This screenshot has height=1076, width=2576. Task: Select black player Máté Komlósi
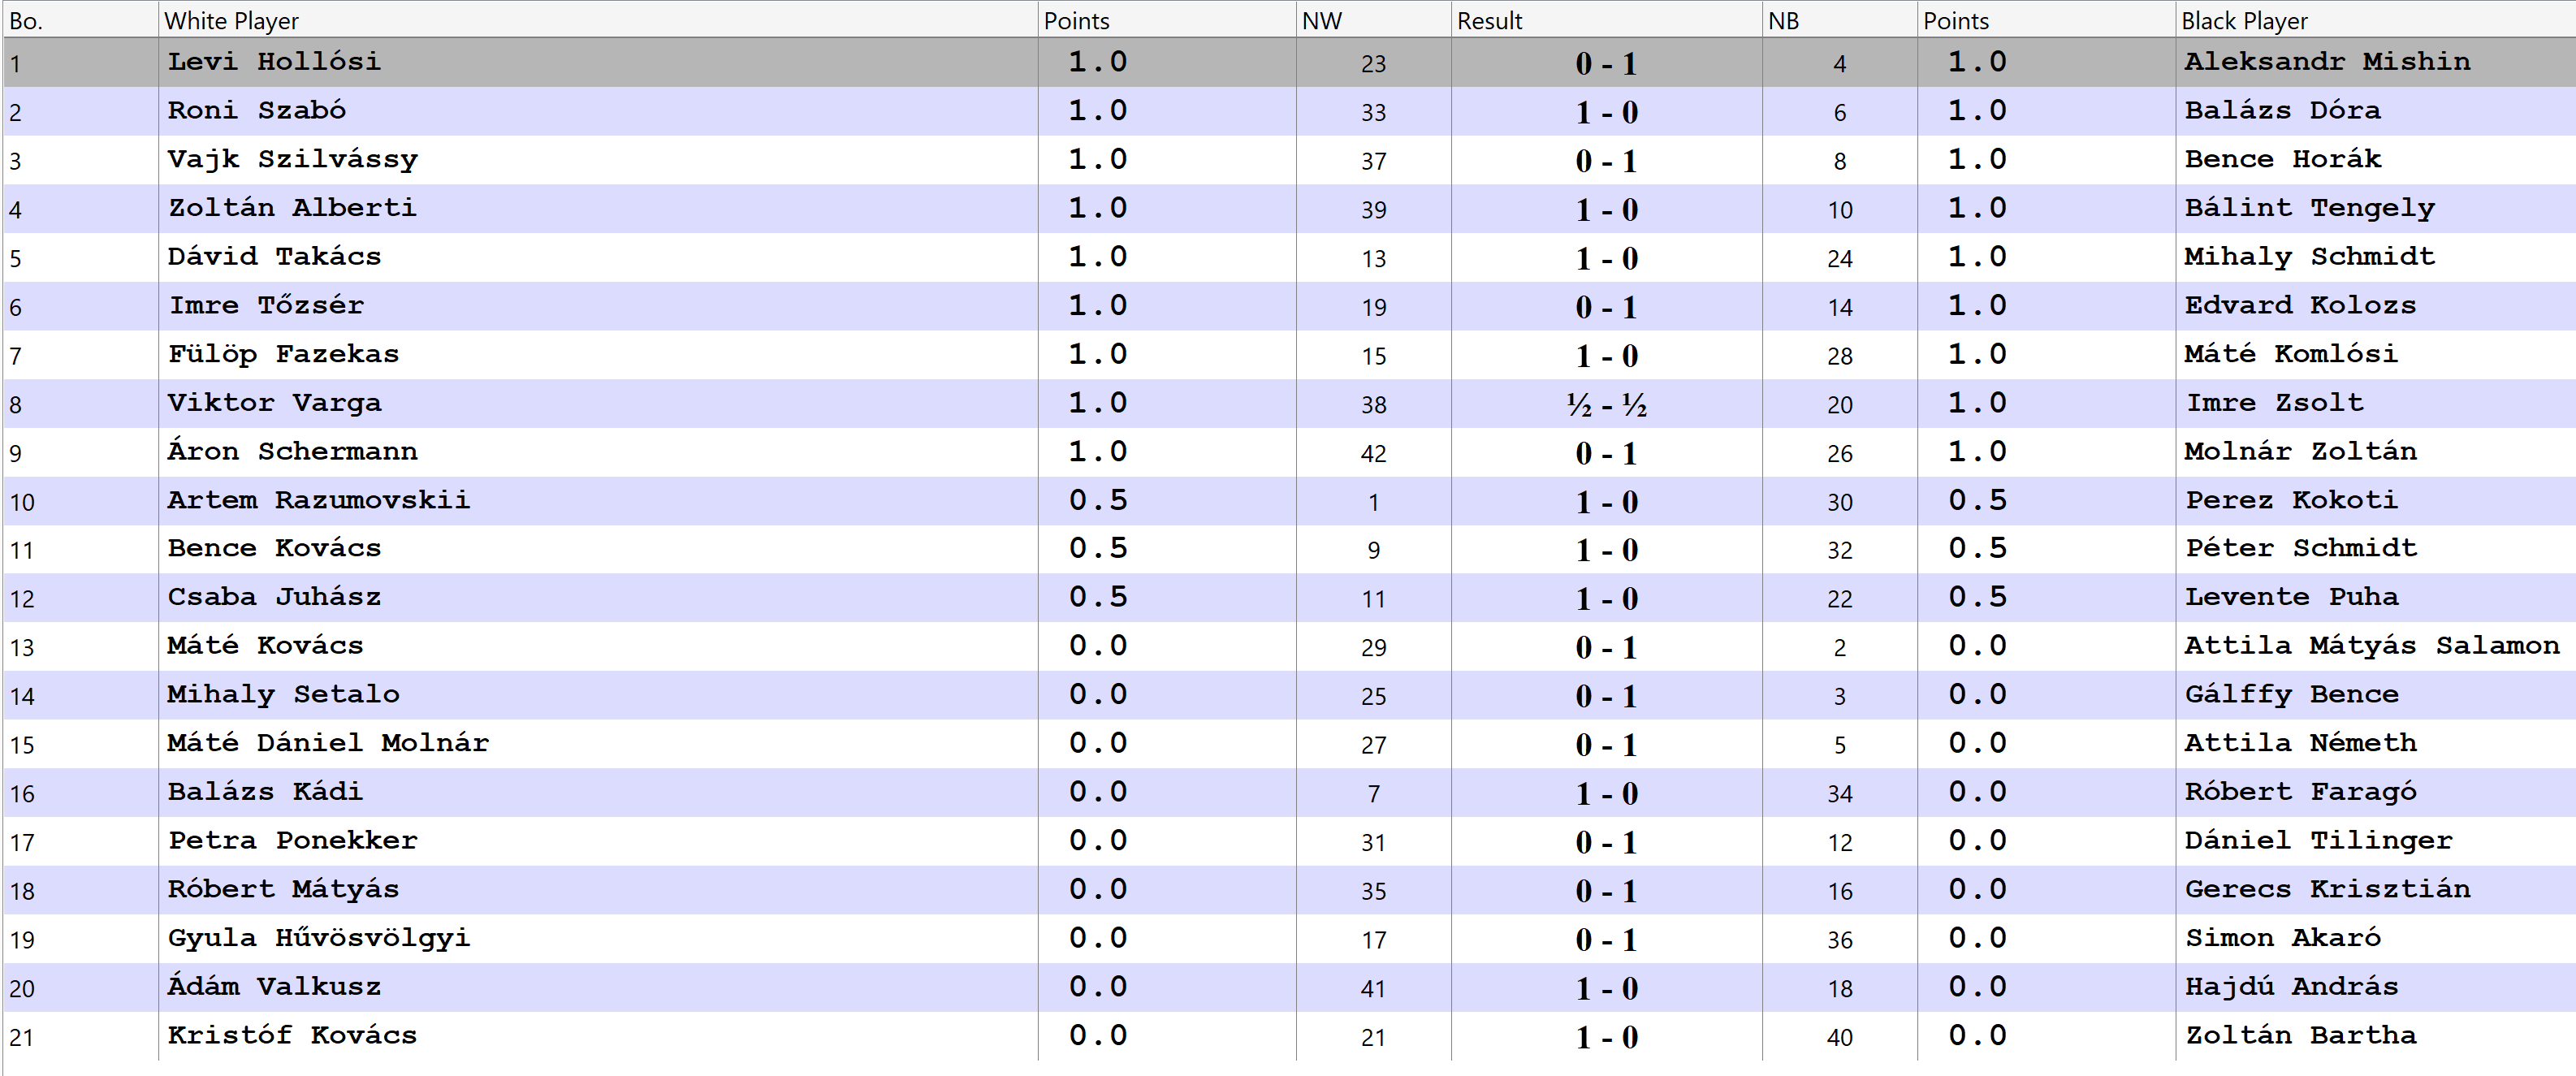point(2291,354)
